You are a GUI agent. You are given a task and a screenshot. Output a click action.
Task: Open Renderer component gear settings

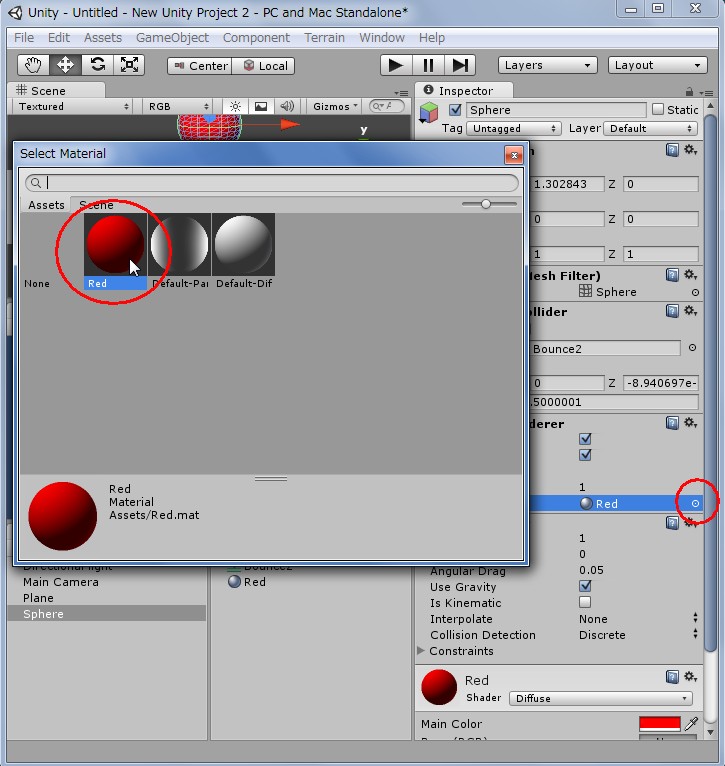pyautogui.click(x=690, y=423)
